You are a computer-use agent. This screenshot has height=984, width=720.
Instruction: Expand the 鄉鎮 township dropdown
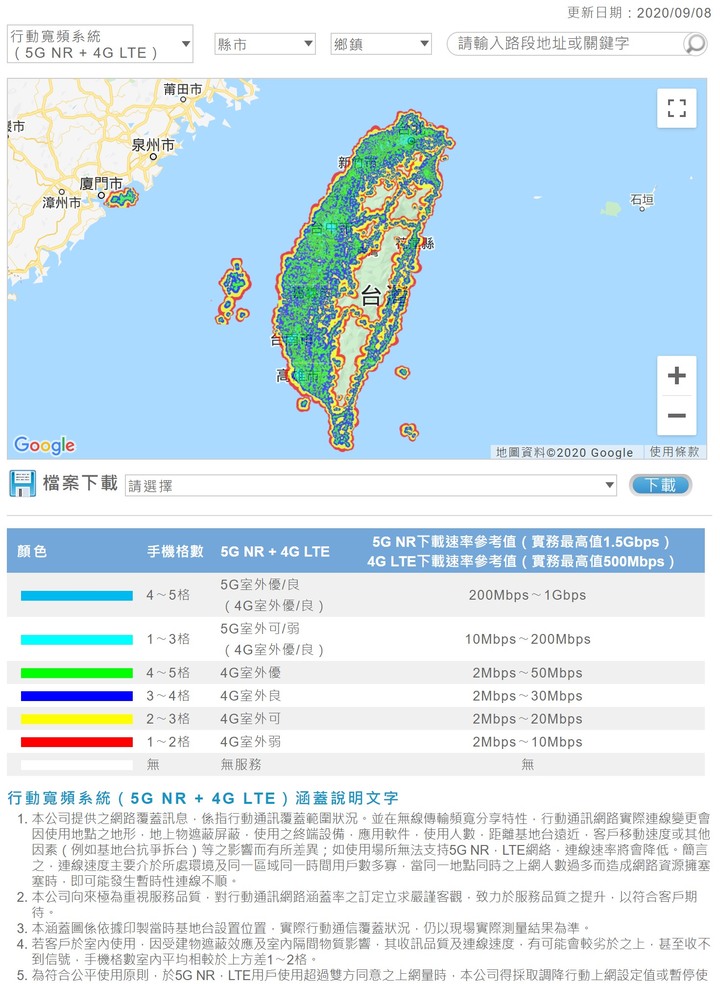pyautogui.click(x=381, y=44)
